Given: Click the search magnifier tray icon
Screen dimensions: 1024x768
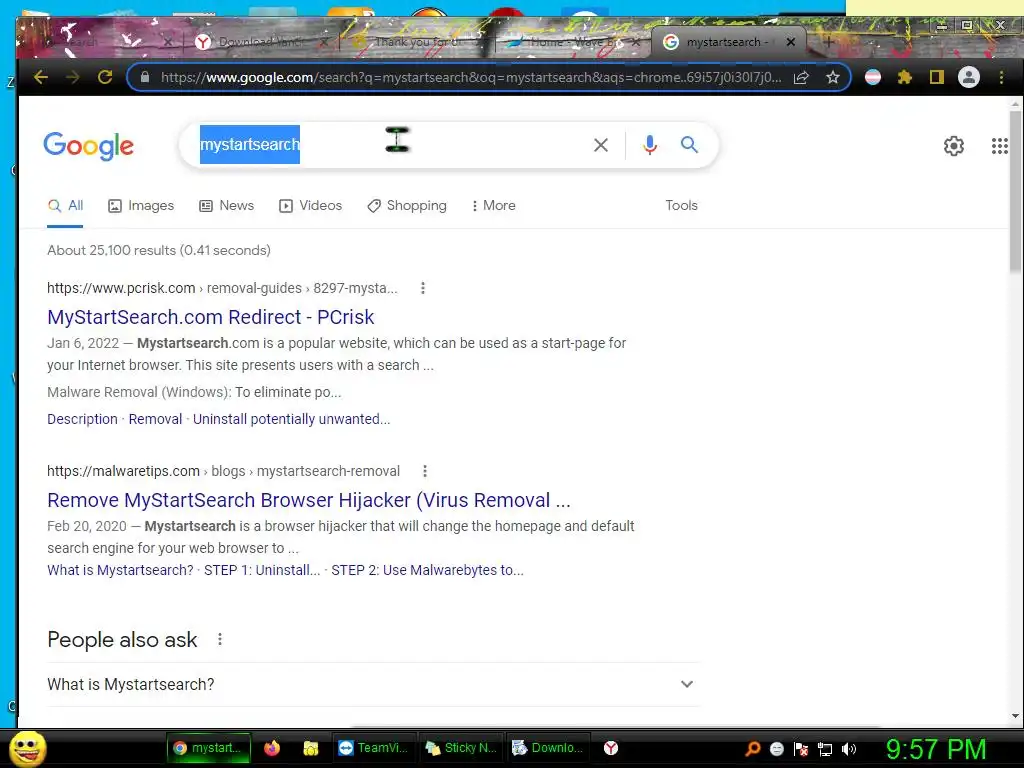Looking at the screenshot, I should click(x=752, y=749).
